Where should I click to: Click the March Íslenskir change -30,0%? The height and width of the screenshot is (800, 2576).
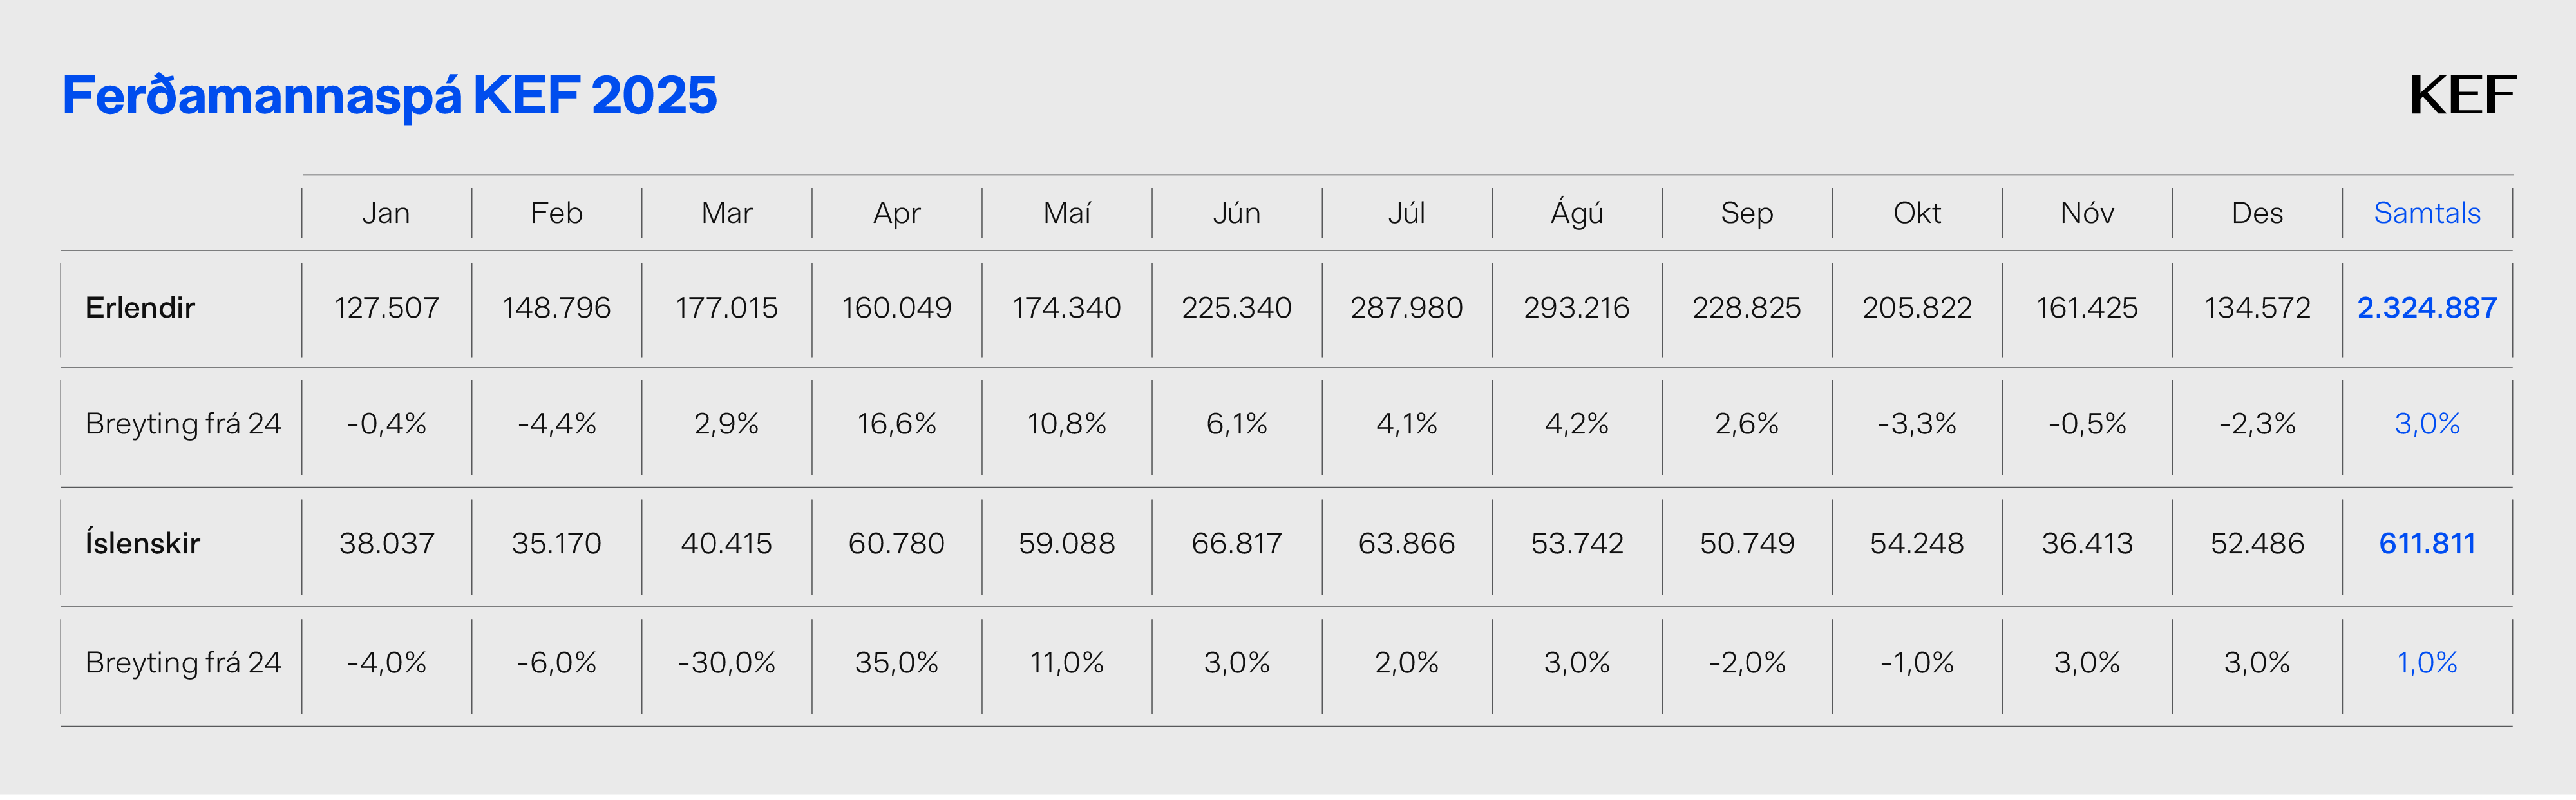point(726,663)
